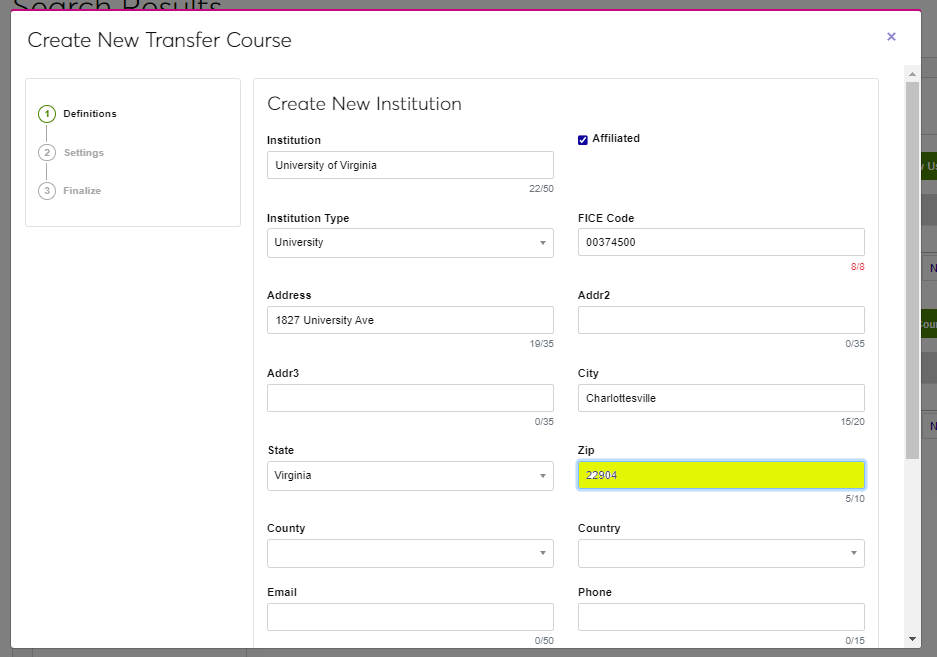Expand the State dropdown showing Virginia

click(x=410, y=476)
